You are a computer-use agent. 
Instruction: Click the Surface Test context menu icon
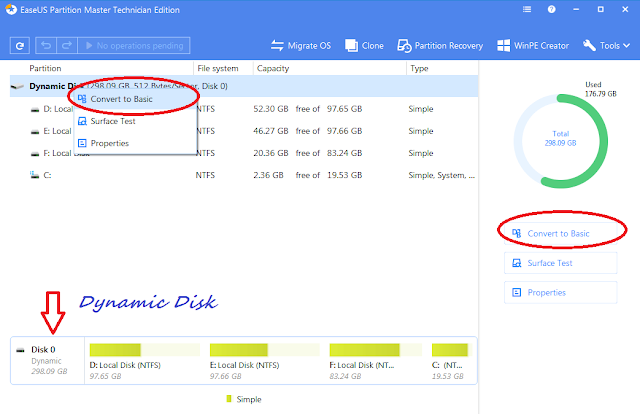point(82,121)
